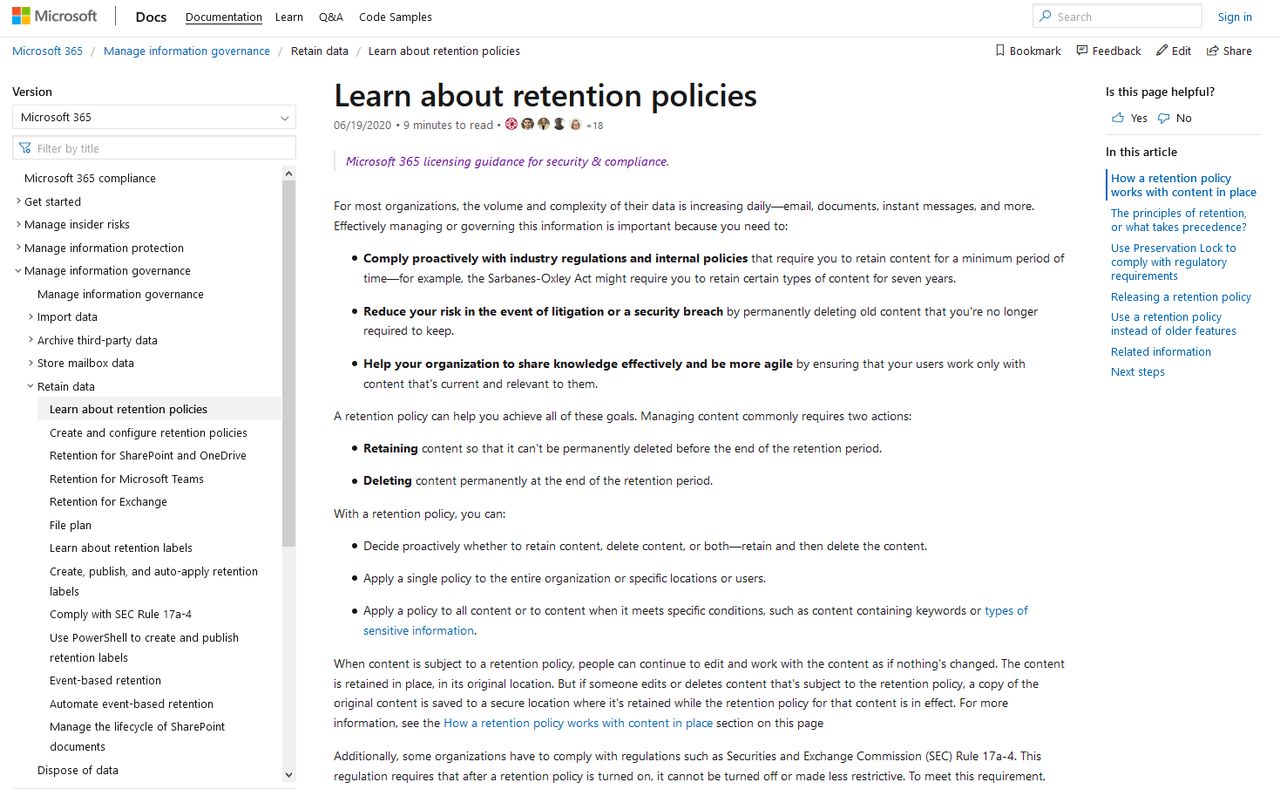This screenshot has width=1280, height=789.
Task: Click the thumbs-down No icon
Action: coord(1164,118)
